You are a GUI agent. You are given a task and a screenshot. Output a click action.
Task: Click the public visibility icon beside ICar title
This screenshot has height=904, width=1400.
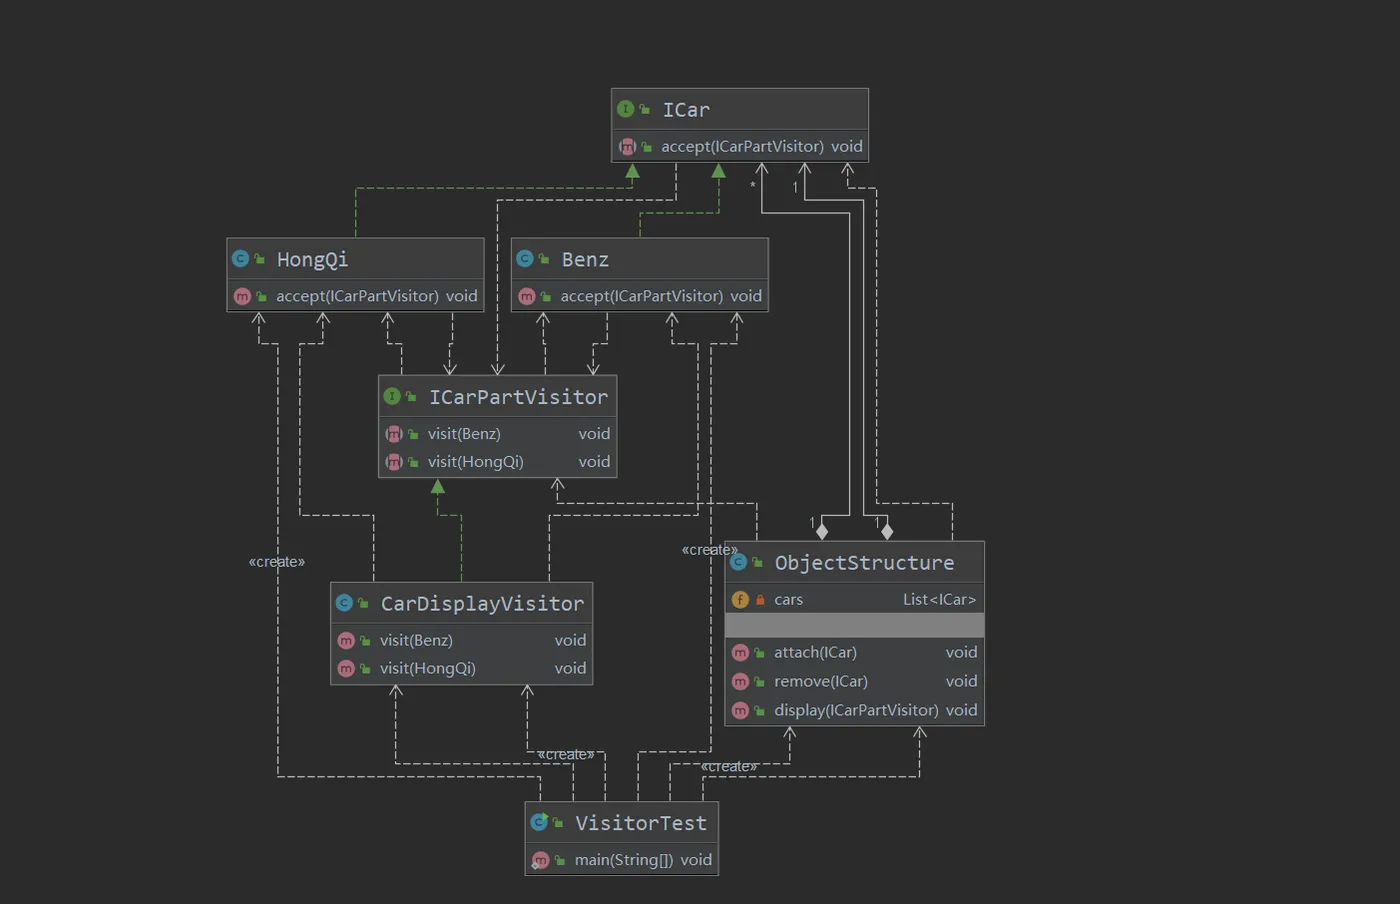pyautogui.click(x=645, y=110)
